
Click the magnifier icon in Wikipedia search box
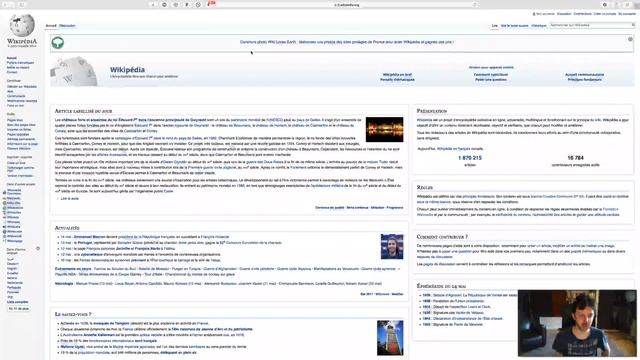[x=633, y=25]
